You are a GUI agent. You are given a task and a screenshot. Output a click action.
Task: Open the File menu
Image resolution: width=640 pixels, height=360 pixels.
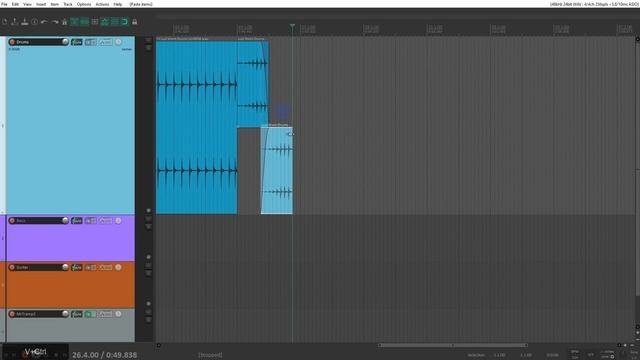point(4,4)
